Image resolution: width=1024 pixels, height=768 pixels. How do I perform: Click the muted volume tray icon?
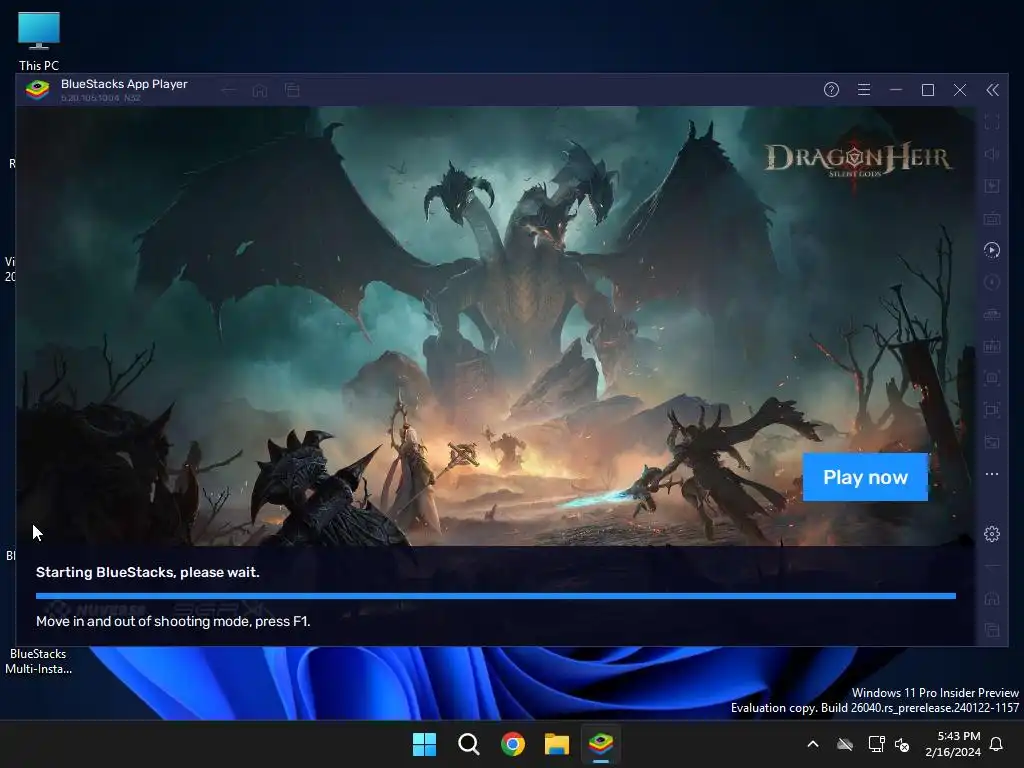[x=902, y=744]
